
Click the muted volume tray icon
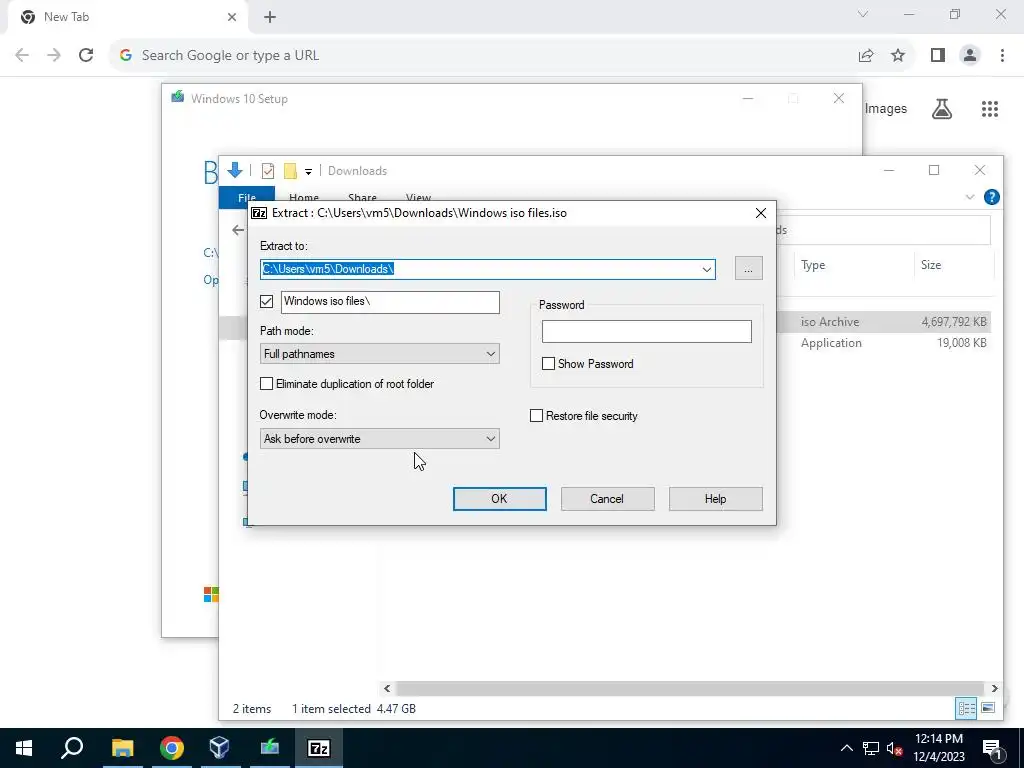click(894, 748)
